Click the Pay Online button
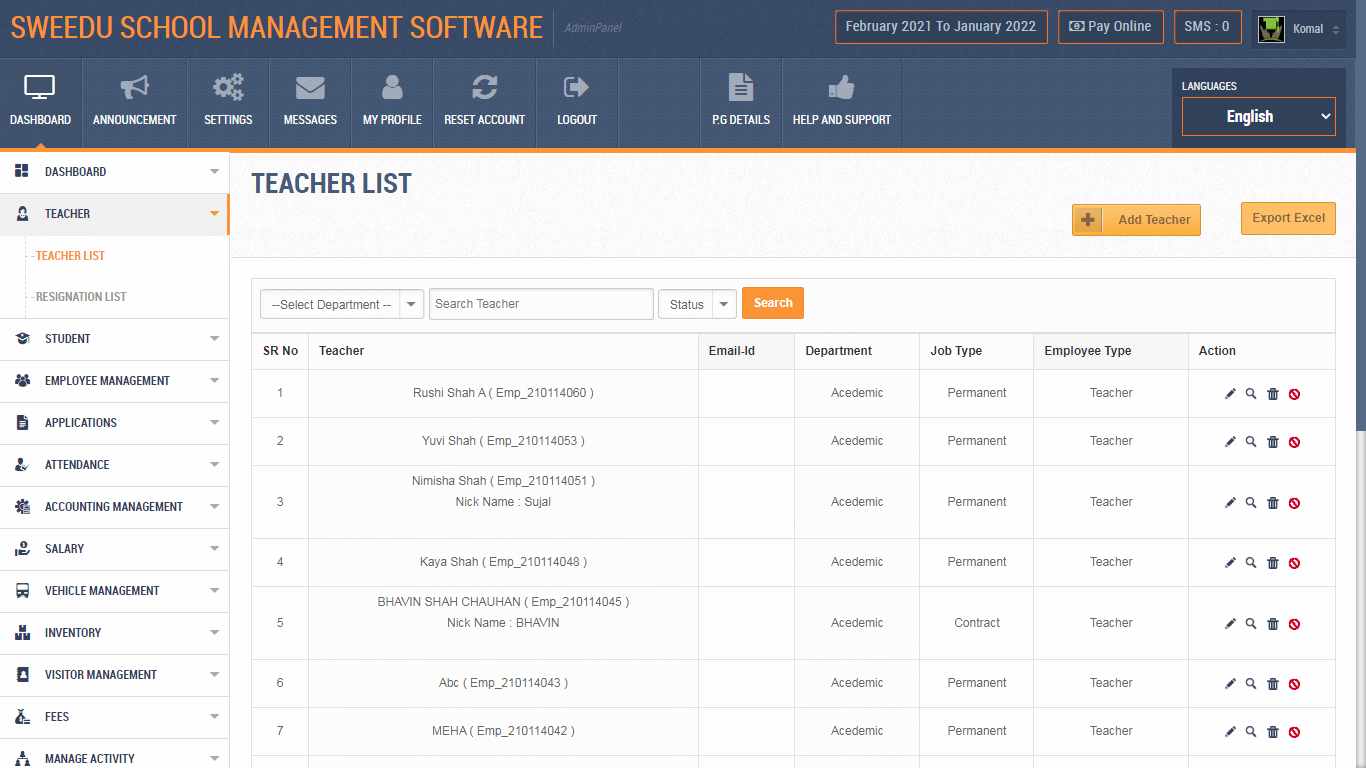 coord(1110,27)
